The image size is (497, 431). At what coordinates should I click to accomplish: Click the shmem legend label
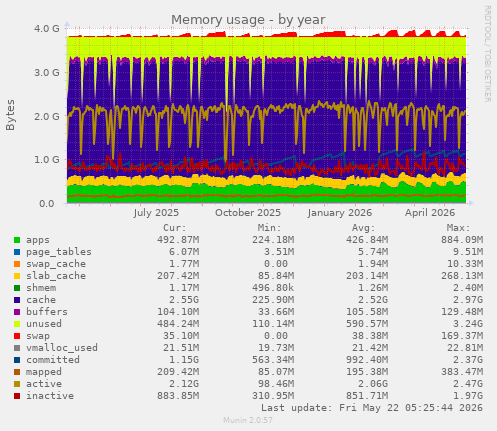point(41,288)
